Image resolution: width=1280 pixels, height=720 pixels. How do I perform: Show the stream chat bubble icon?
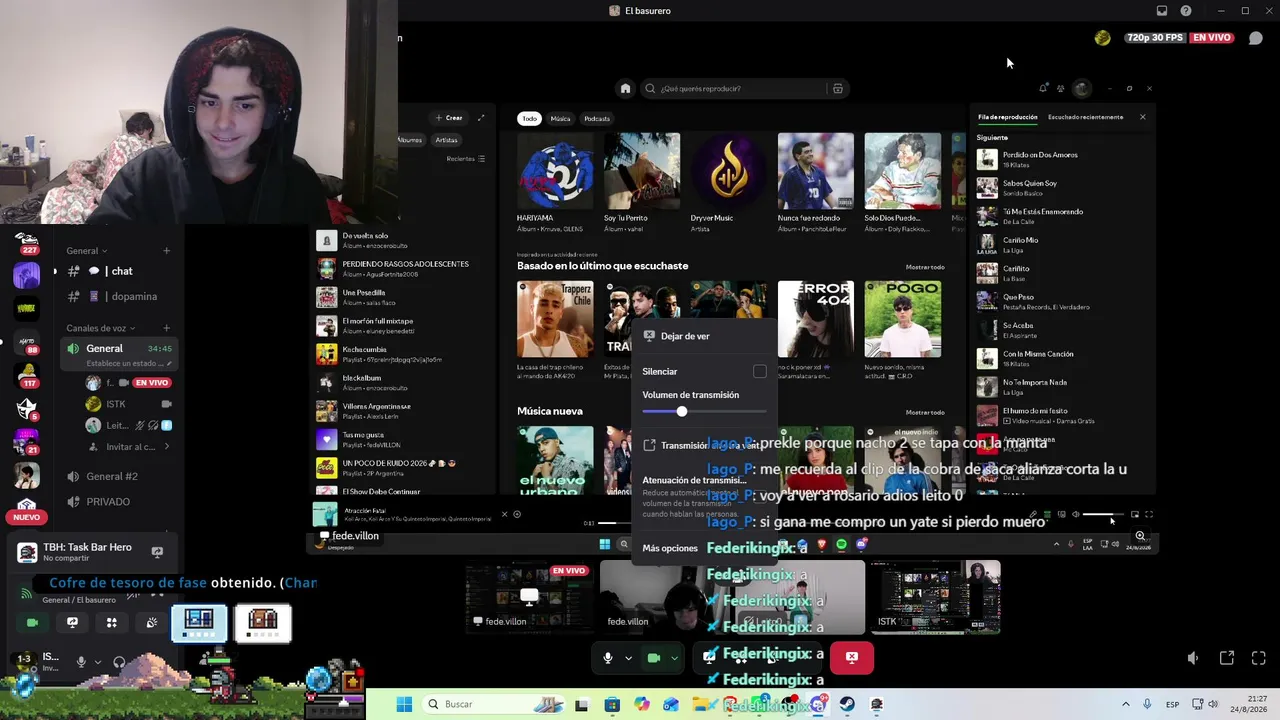(x=1256, y=38)
